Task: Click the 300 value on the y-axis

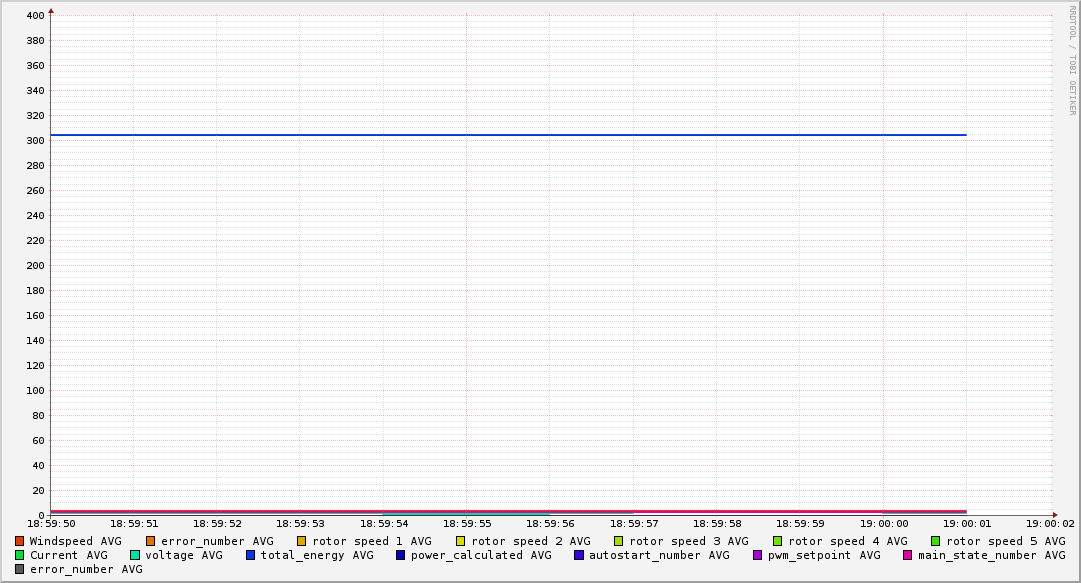Action: point(36,141)
